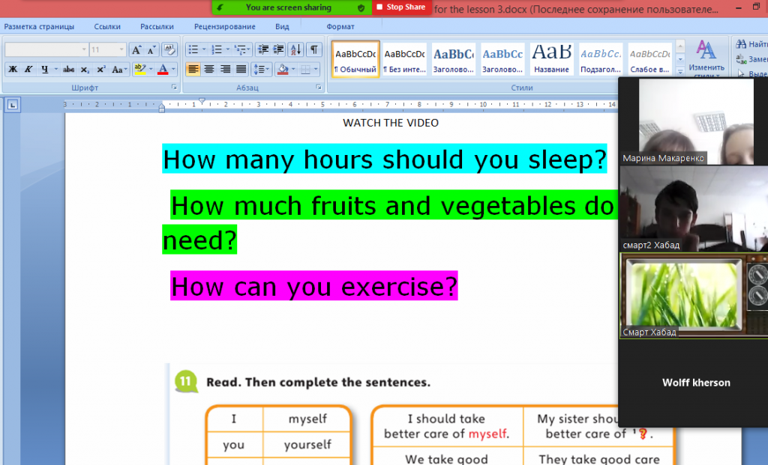Apply bulleted list formatting
Viewport: 768px width, 465px height.
coord(192,49)
